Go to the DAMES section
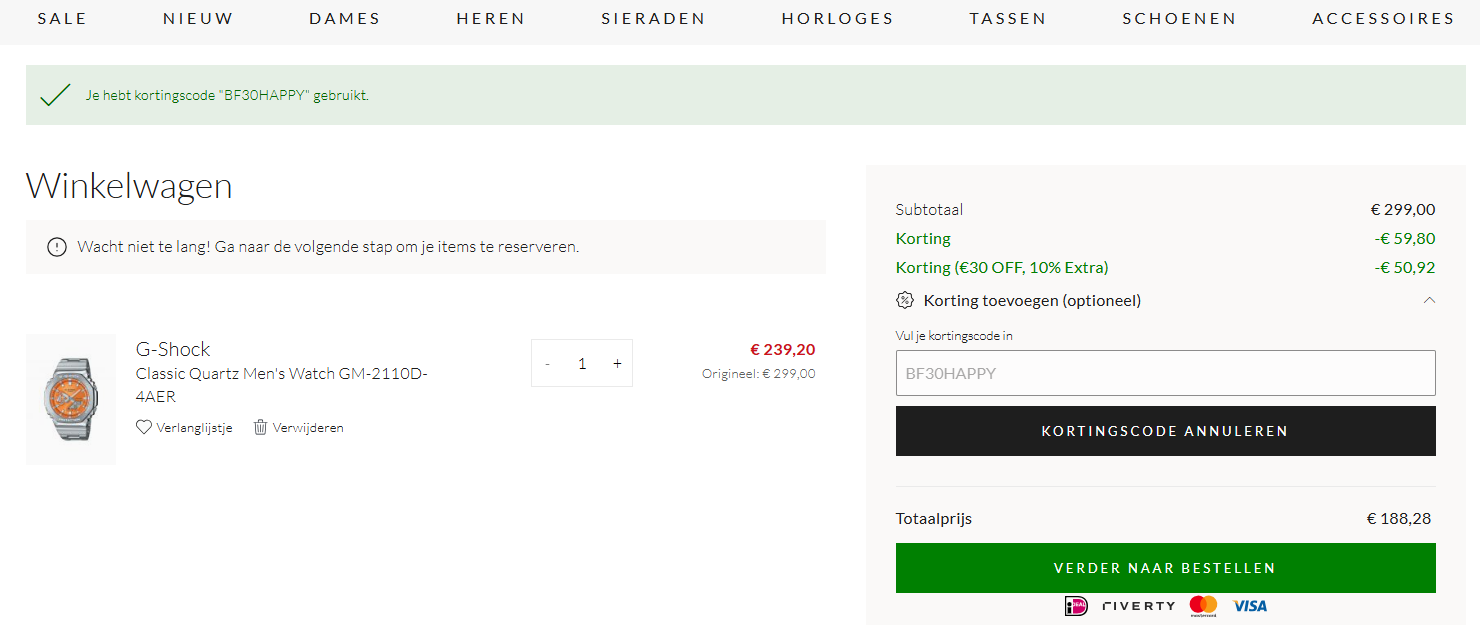This screenshot has width=1480, height=625. [345, 19]
